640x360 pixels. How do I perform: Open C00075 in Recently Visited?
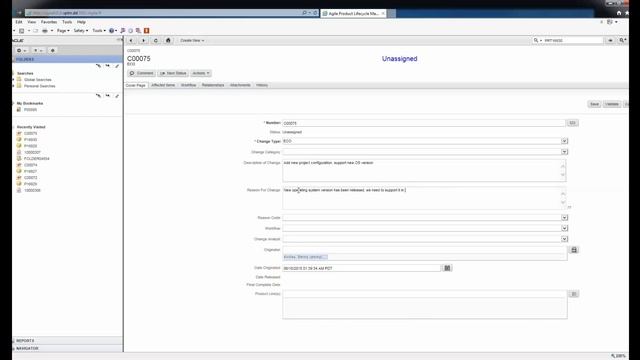pos(30,133)
